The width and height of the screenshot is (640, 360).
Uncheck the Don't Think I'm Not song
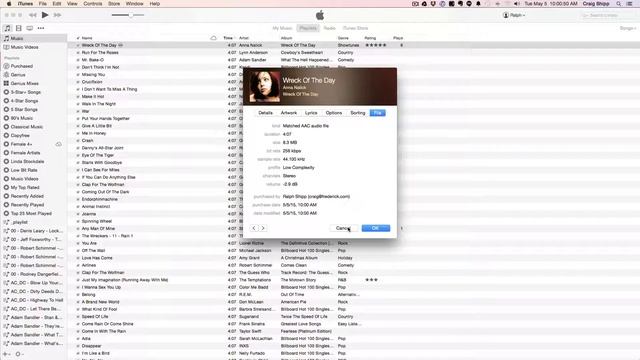coord(78,67)
